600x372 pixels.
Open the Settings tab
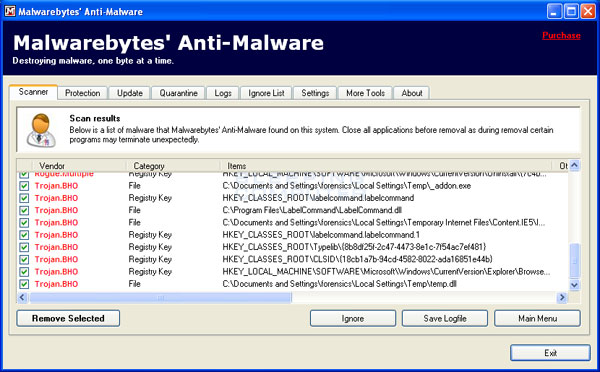[x=315, y=93]
